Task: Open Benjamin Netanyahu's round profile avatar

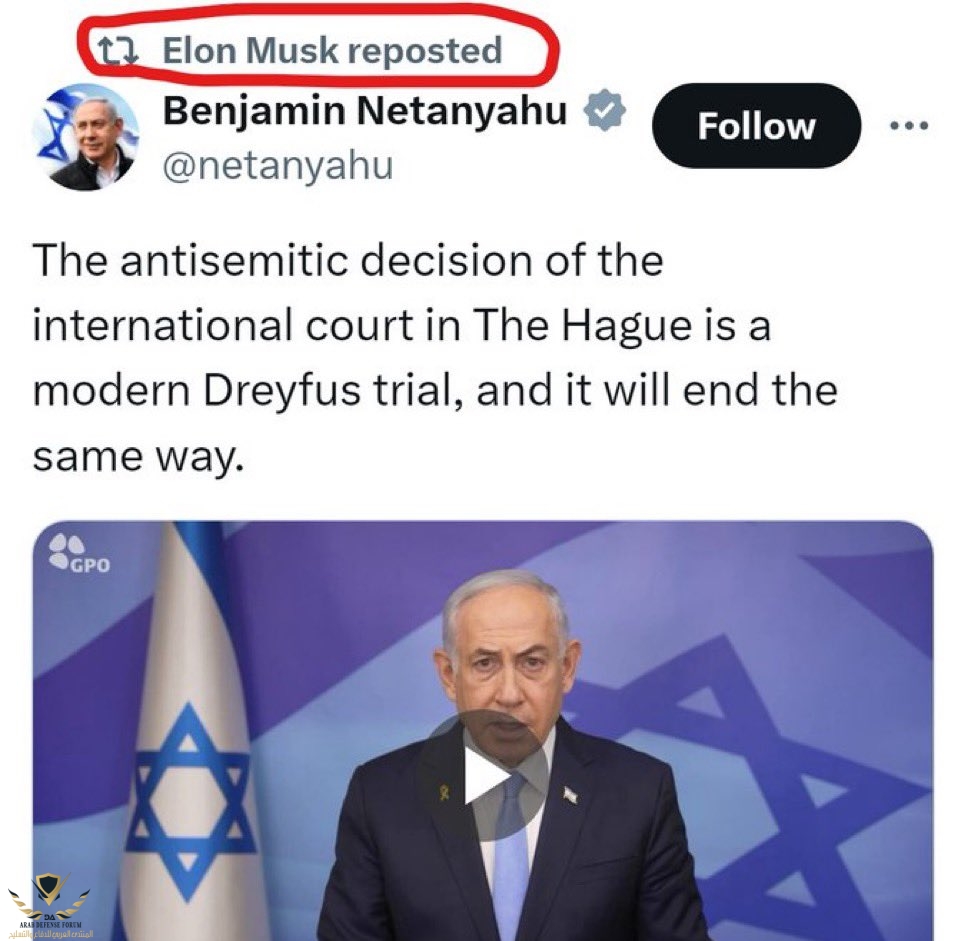Action: tap(85, 137)
